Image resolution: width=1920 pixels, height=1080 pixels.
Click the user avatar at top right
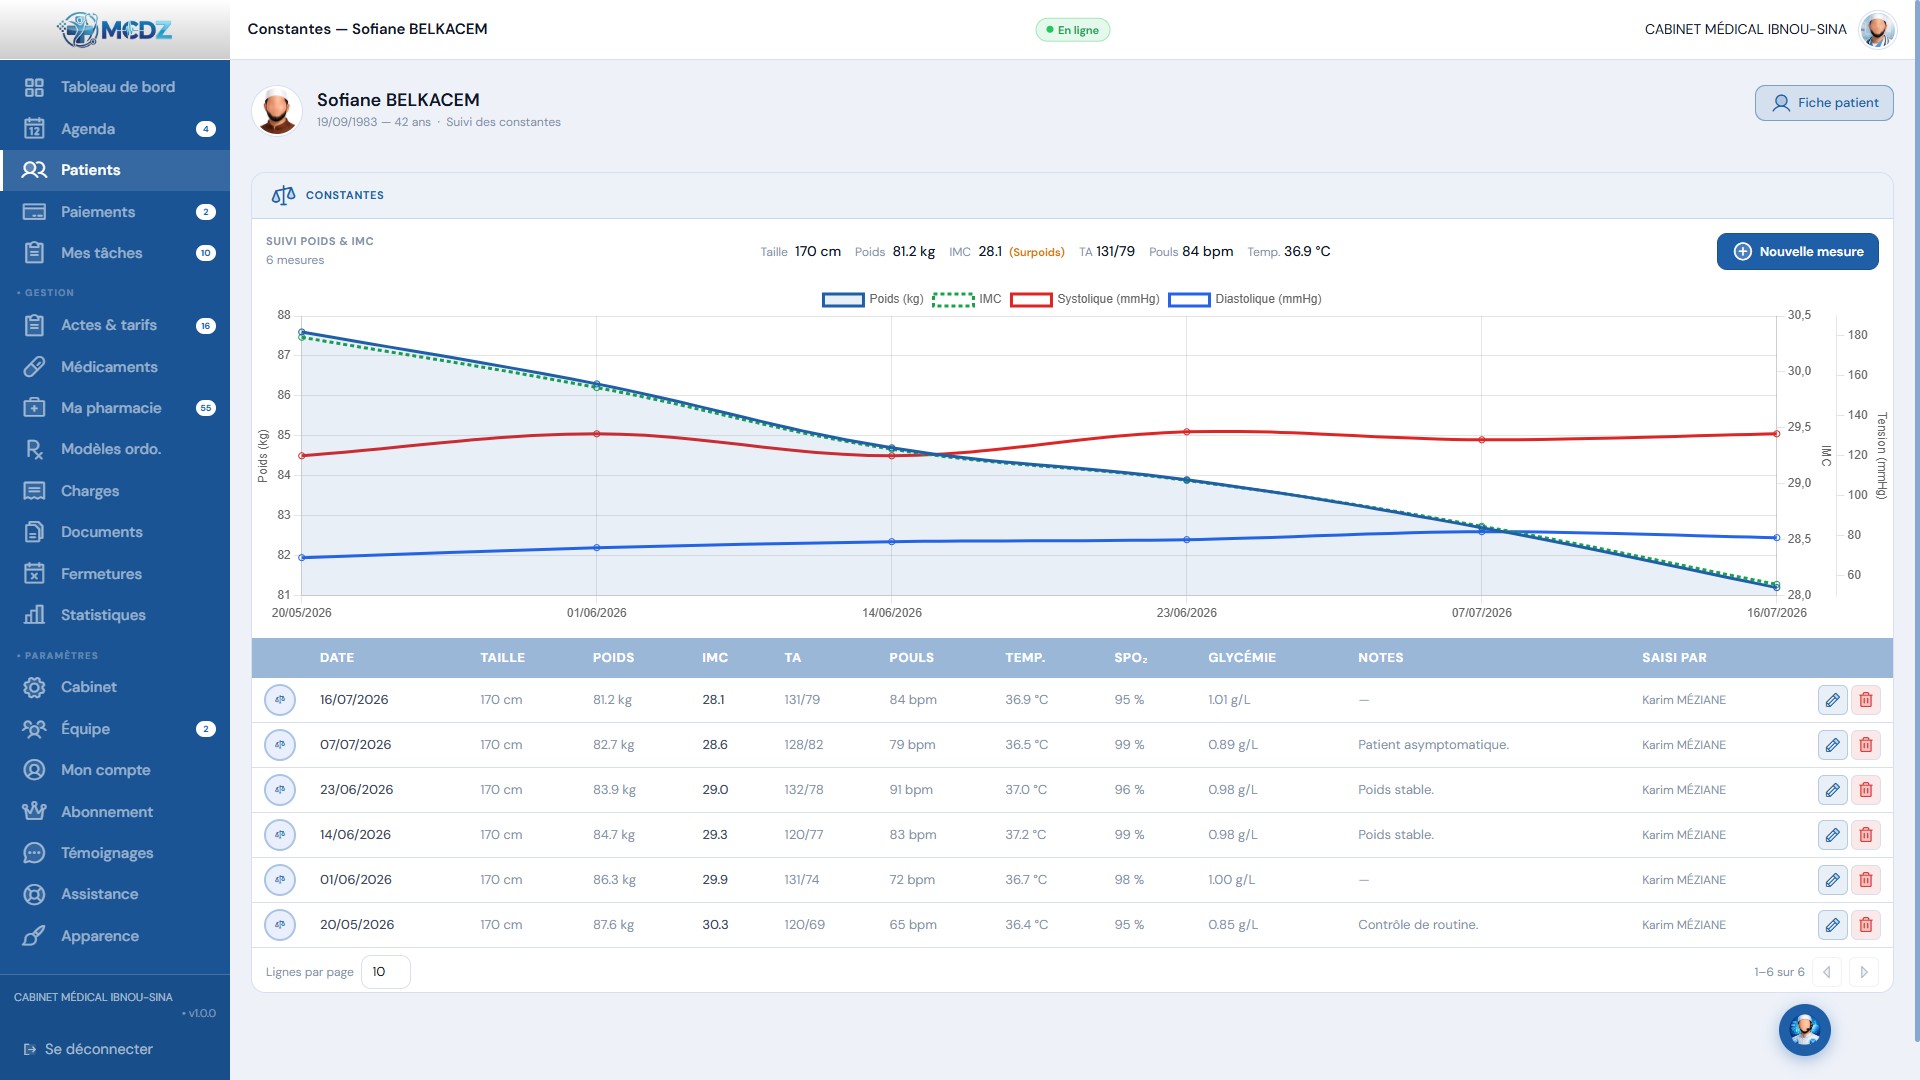[x=1877, y=29]
